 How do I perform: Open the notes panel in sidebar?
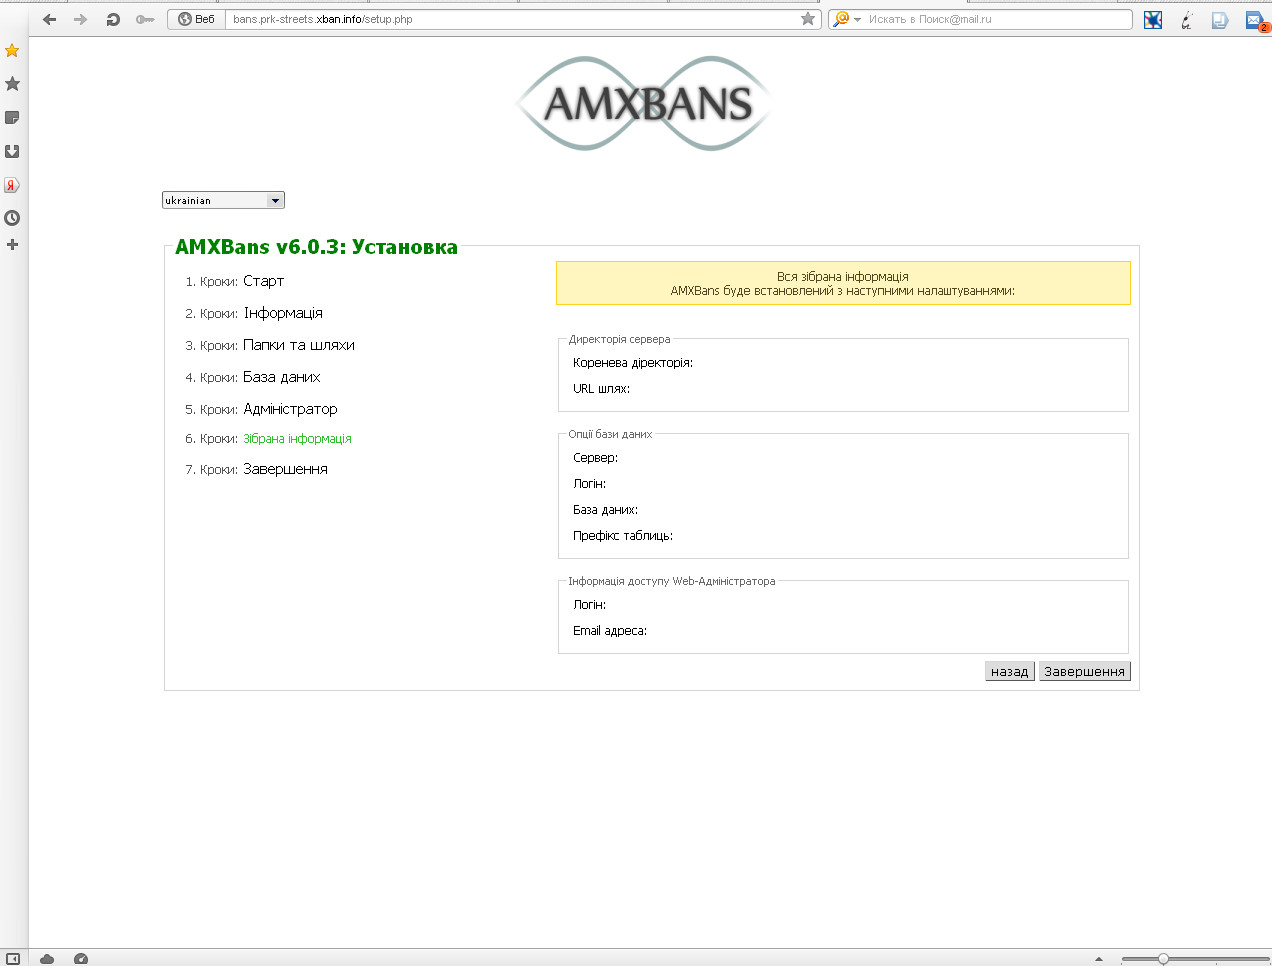coord(12,117)
